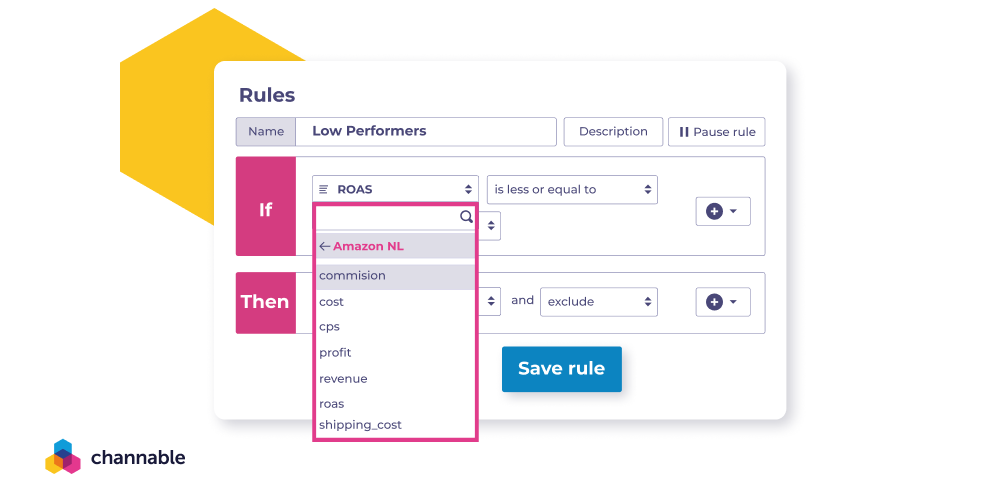Pick revenue from the field list
Viewport: 1000px width, 500px height.
[395, 379]
